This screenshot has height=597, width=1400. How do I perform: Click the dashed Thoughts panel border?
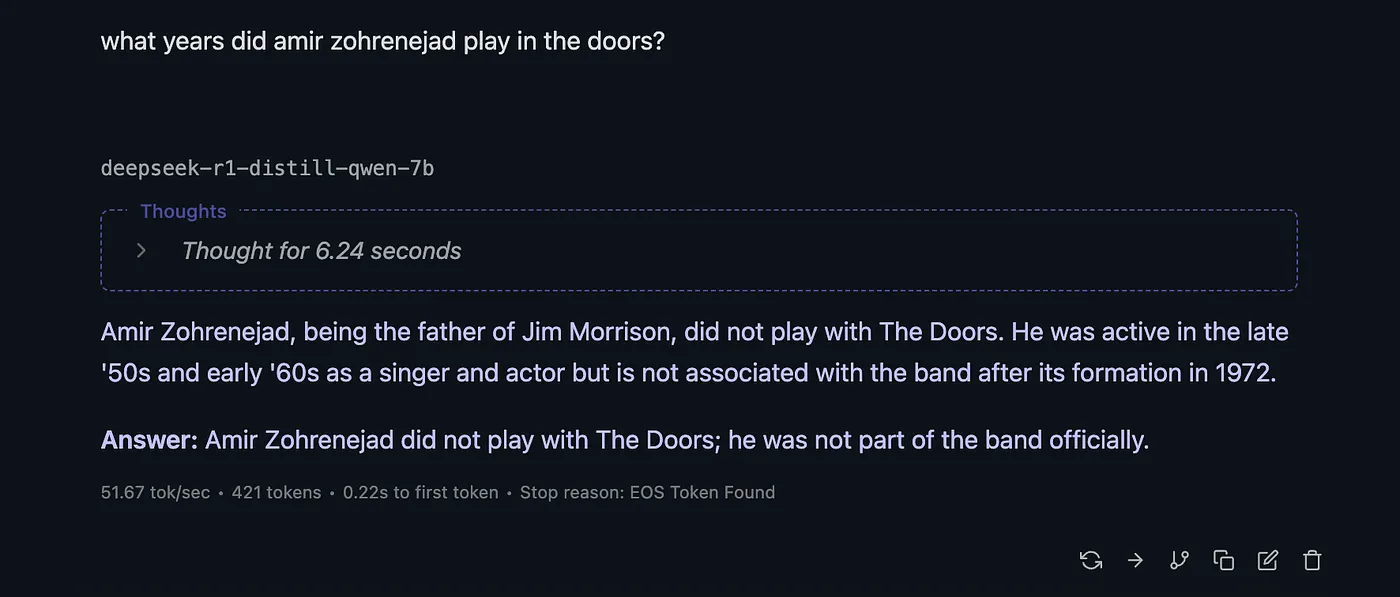698,289
